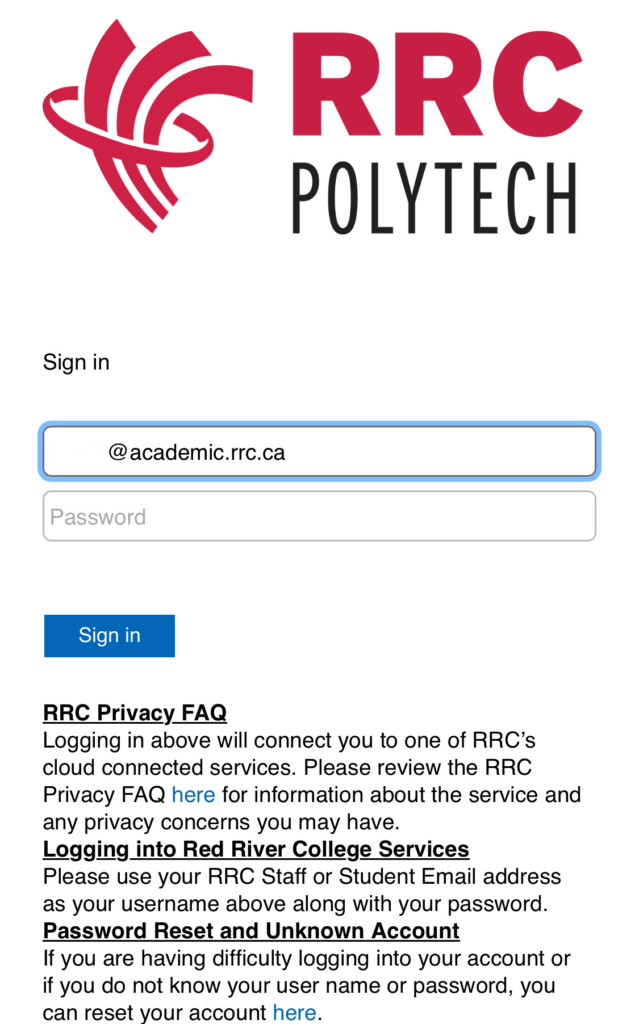Click the Sign in button label text
639x1024 pixels.
tap(109, 635)
